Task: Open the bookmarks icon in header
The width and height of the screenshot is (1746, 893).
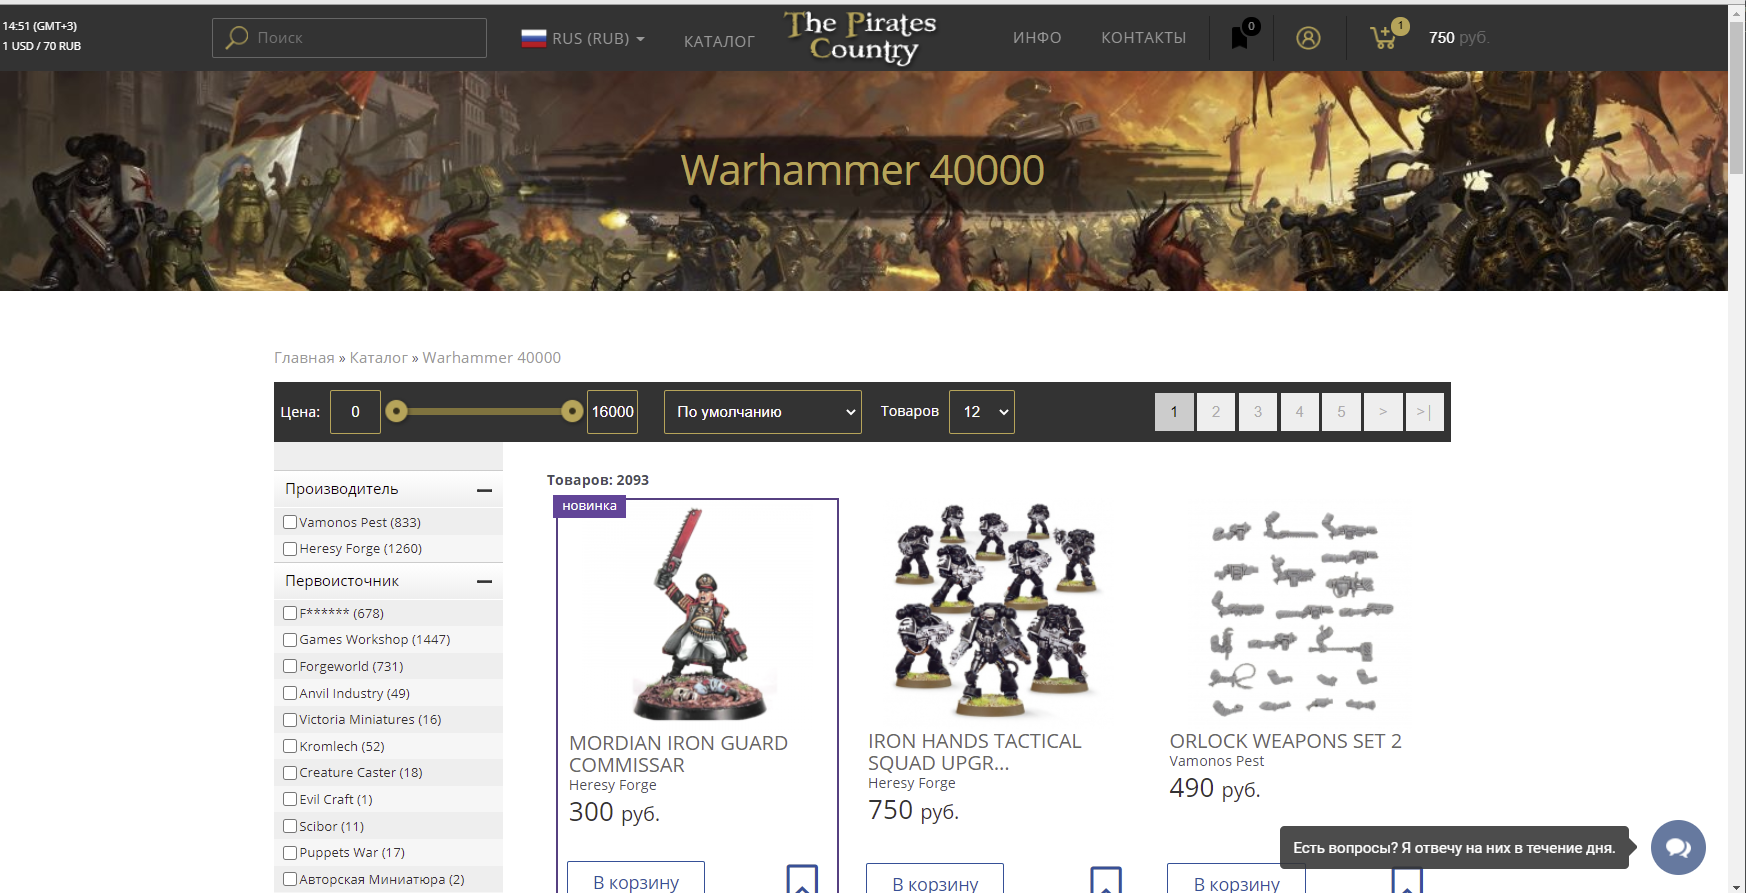Action: tap(1240, 38)
